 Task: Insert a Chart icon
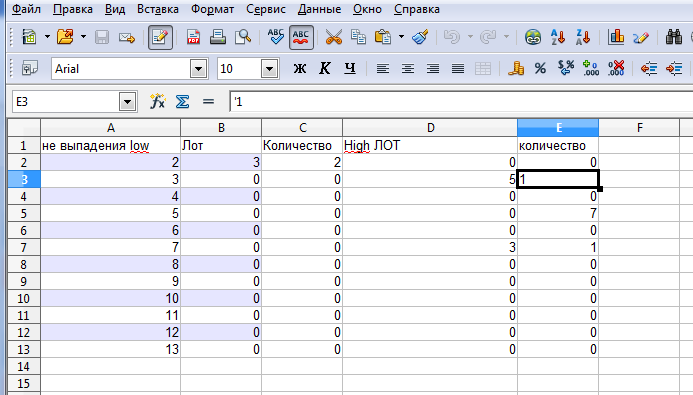(616, 37)
